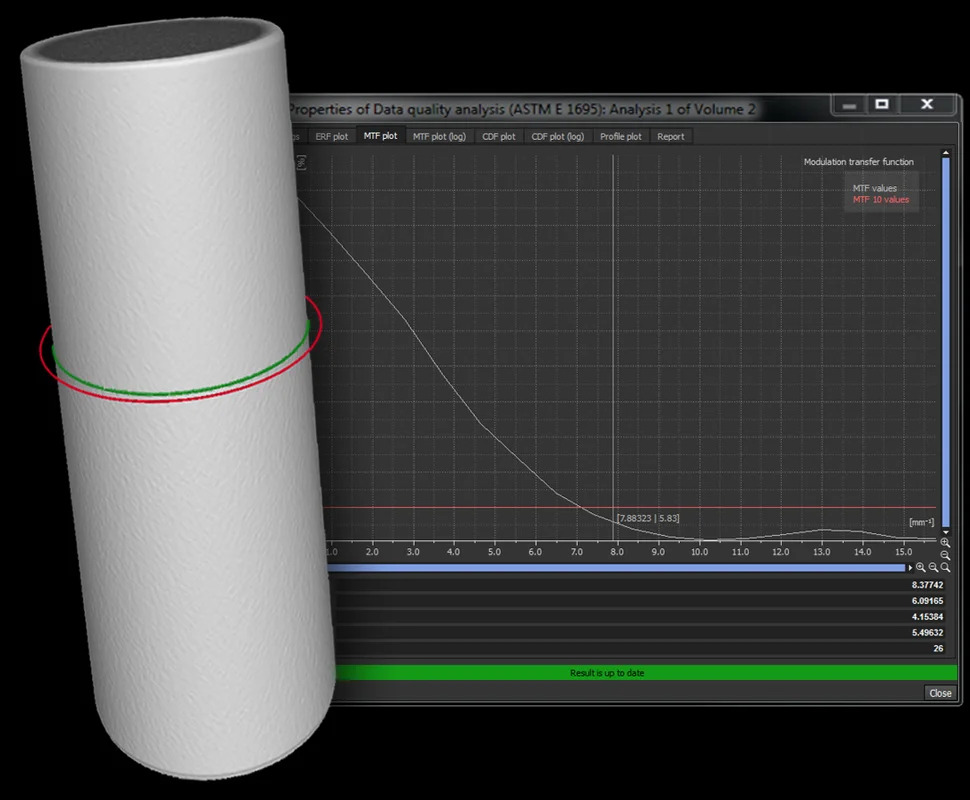Image resolution: width=970 pixels, height=800 pixels.
Task: Click the 15.0 tick label on the x-axis
Action: [x=903, y=552]
